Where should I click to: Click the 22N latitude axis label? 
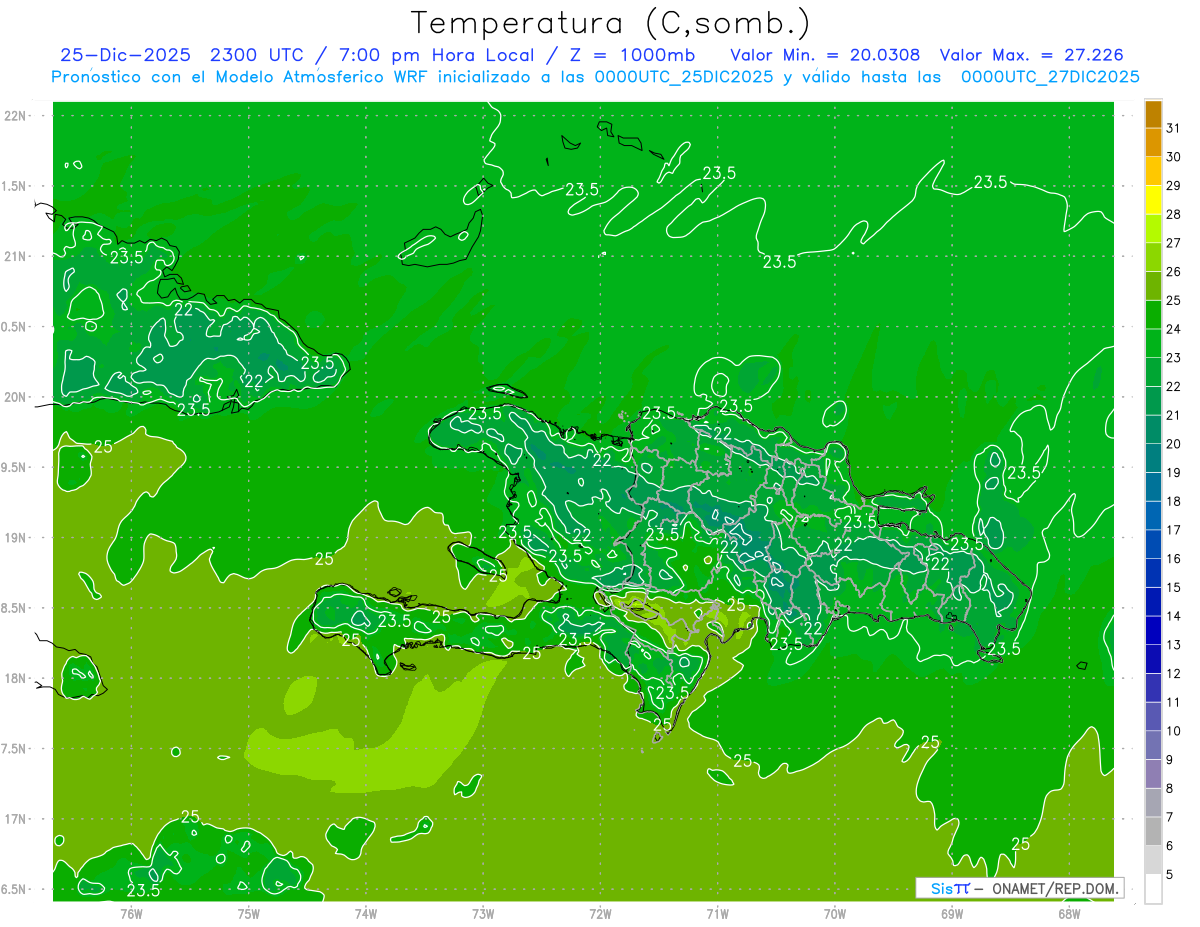pos(16,116)
